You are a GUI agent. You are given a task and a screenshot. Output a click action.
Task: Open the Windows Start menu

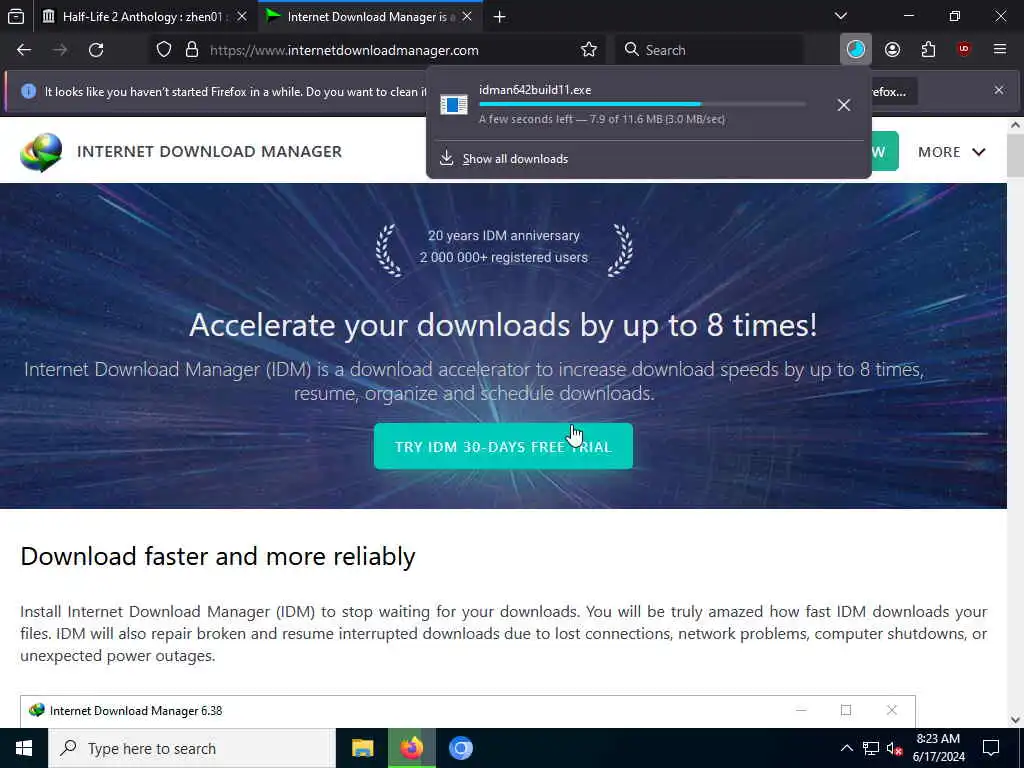coord(24,748)
